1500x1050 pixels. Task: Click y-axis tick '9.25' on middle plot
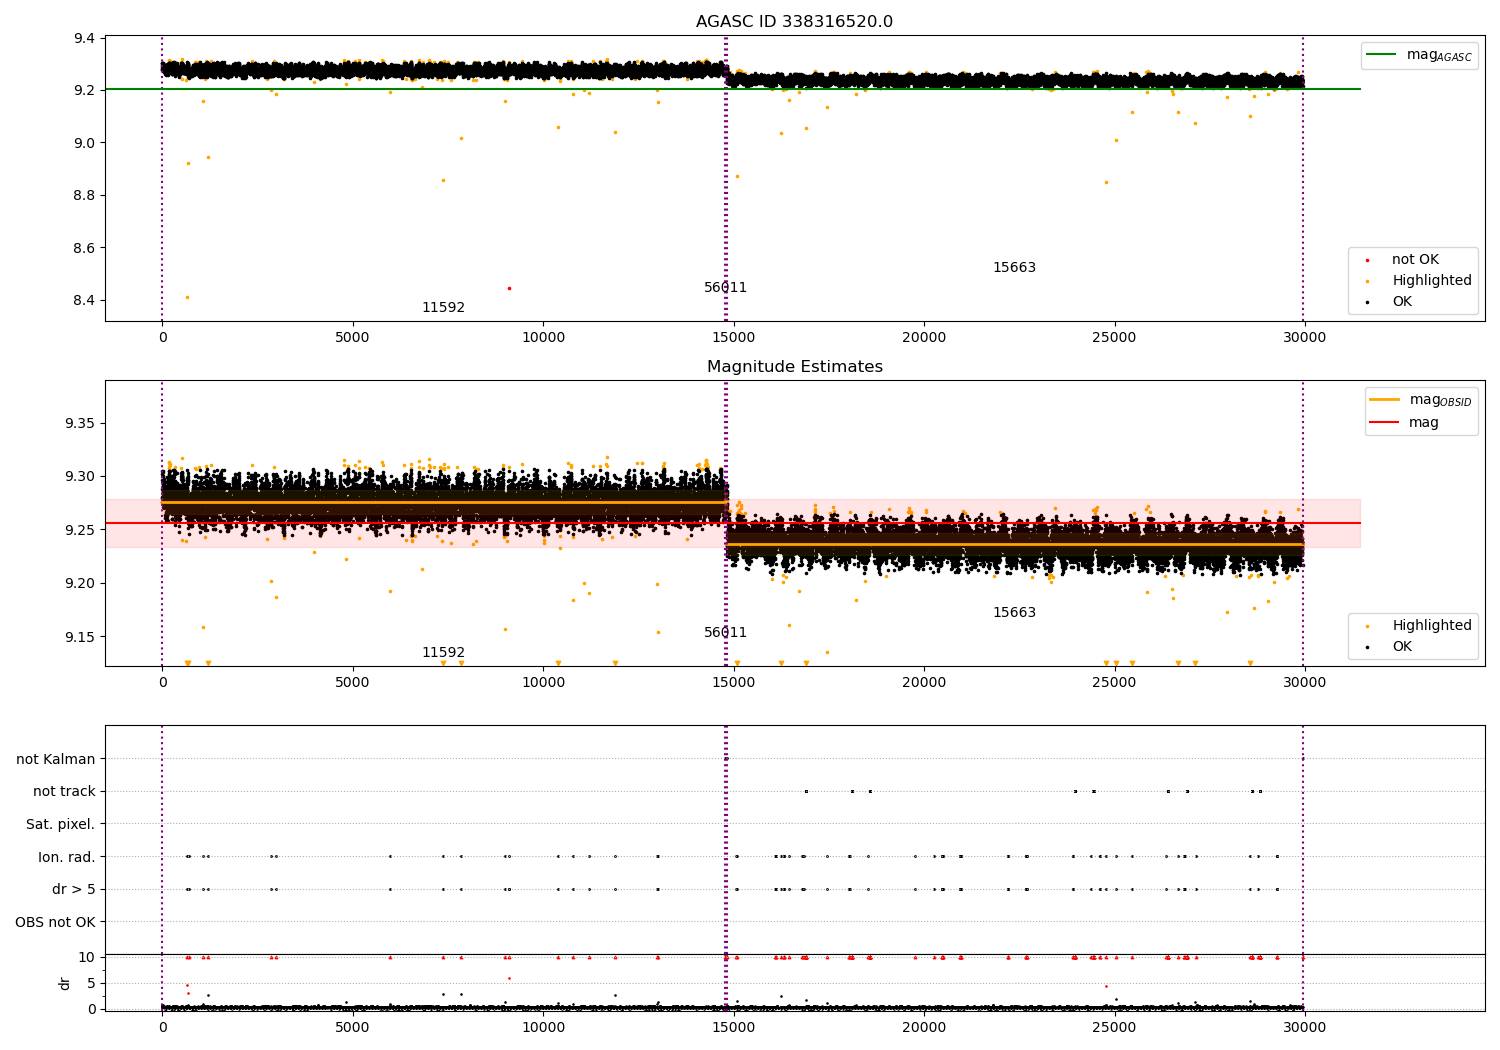pos(80,530)
